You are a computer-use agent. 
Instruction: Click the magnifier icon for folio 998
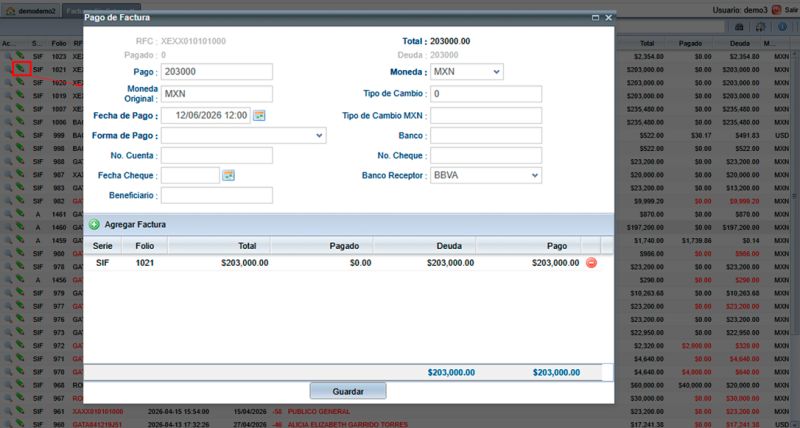click(x=8, y=148)
